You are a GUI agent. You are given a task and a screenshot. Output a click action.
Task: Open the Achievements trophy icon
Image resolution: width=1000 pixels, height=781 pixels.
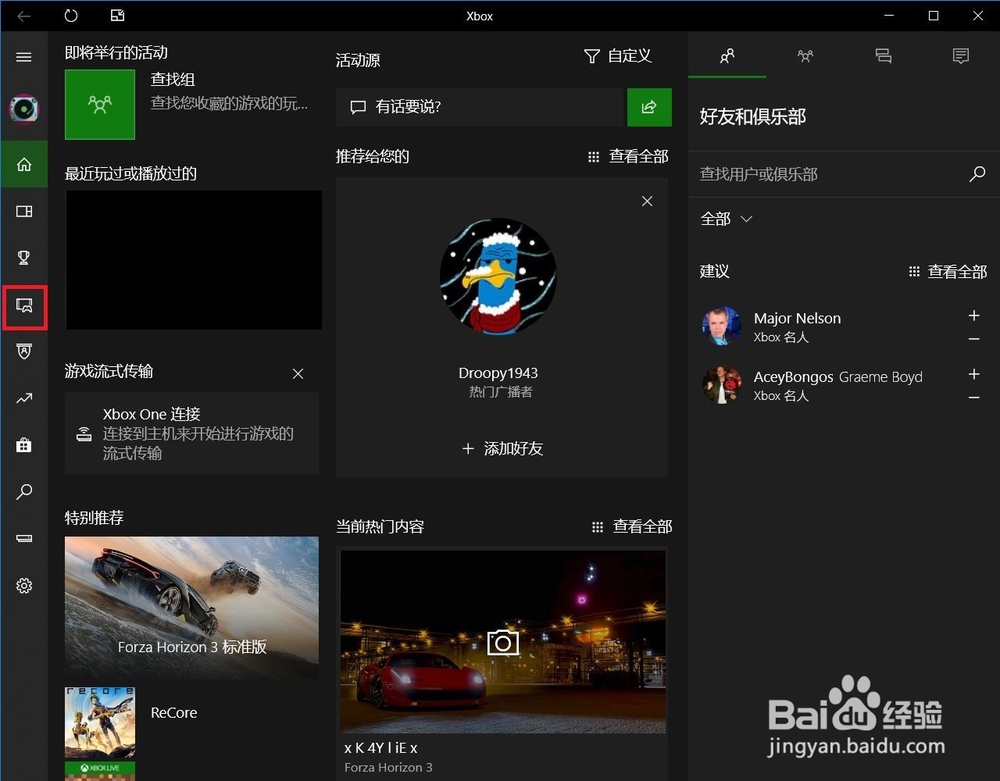[24, 258]
